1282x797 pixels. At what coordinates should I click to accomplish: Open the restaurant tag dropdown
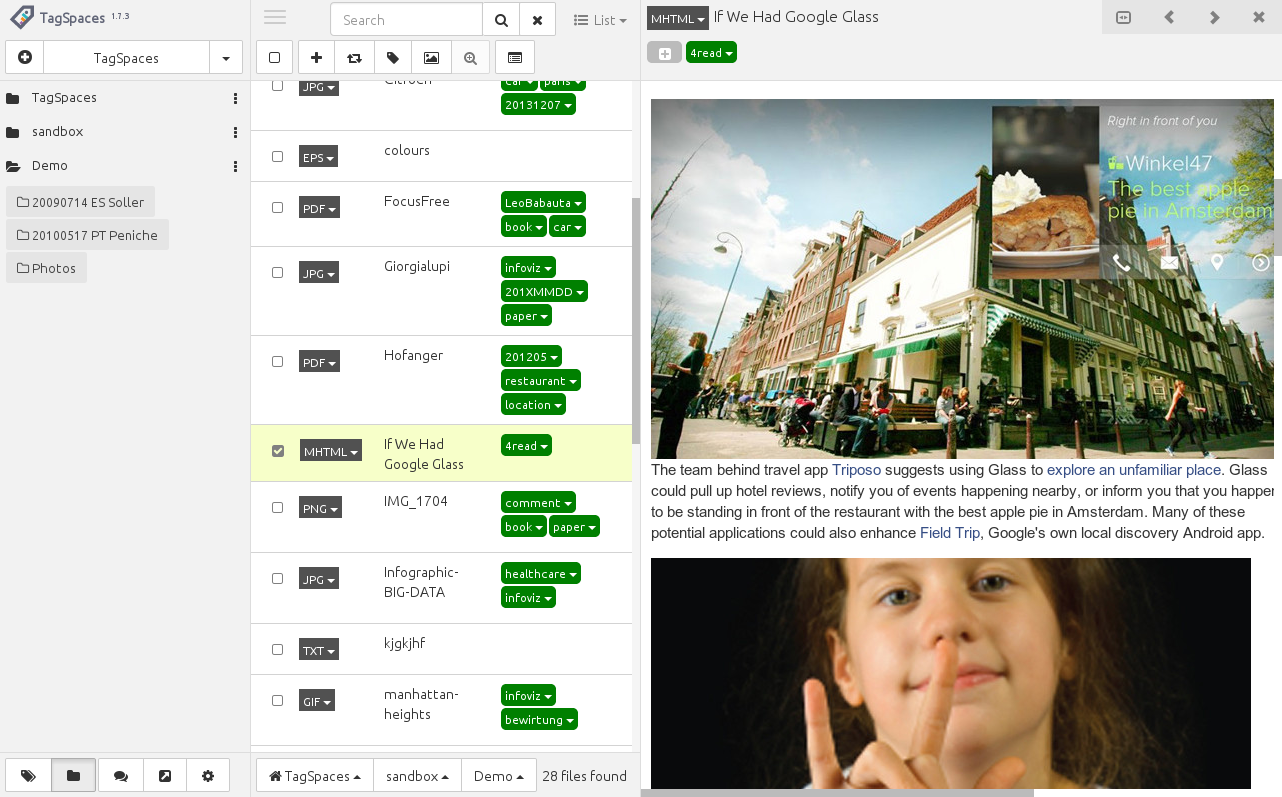click(541, 381)
